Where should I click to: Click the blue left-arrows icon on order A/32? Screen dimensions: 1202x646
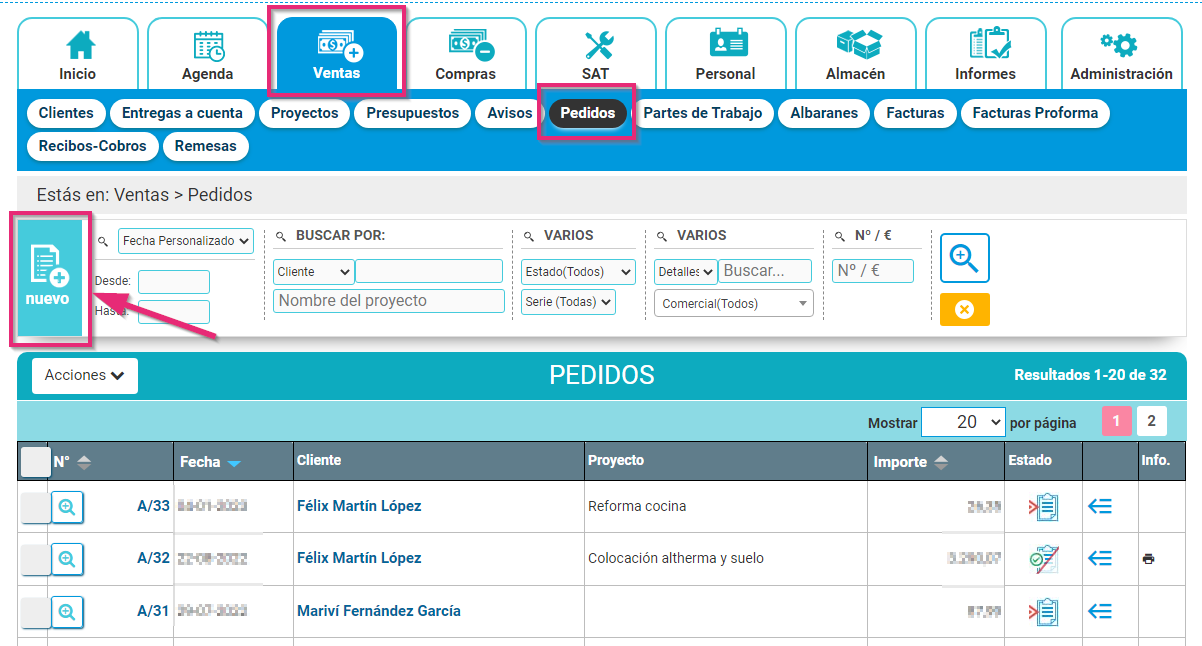tap(1100, 559)
